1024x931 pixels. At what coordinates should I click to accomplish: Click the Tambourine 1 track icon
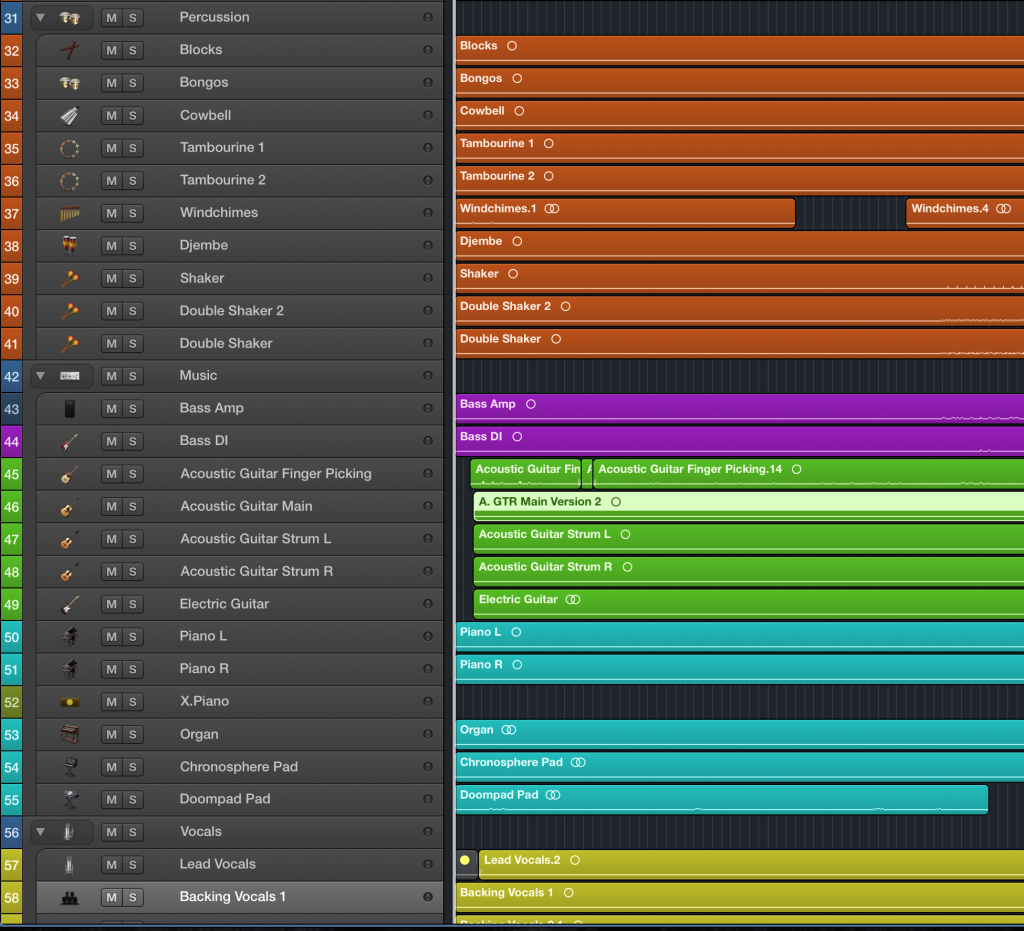pyautogui.click(x=70, y=148)
